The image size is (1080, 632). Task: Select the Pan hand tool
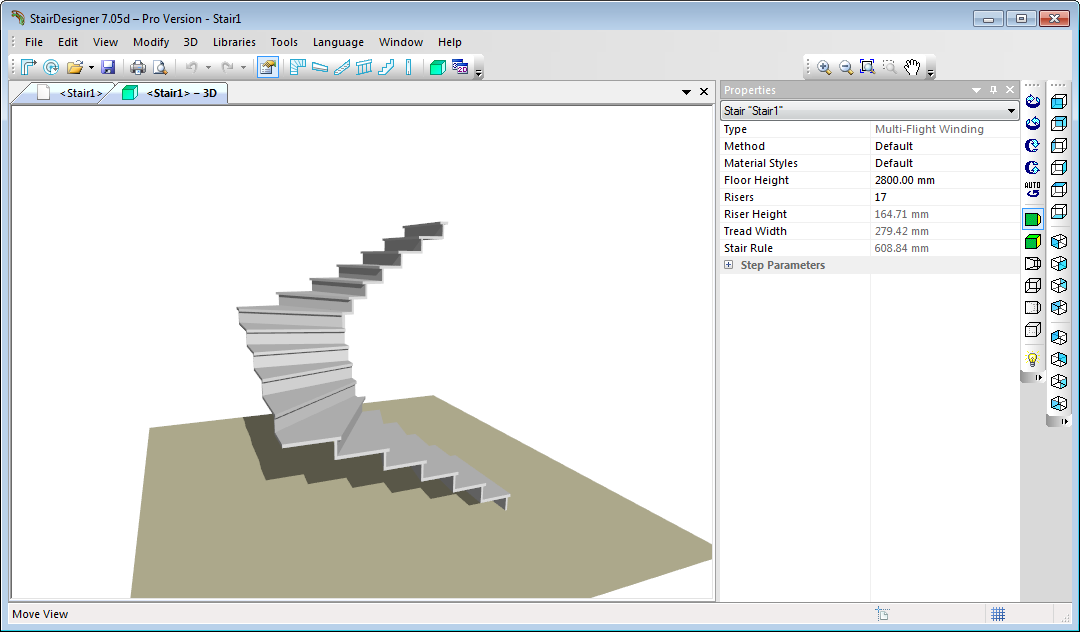tap(911, 67)
